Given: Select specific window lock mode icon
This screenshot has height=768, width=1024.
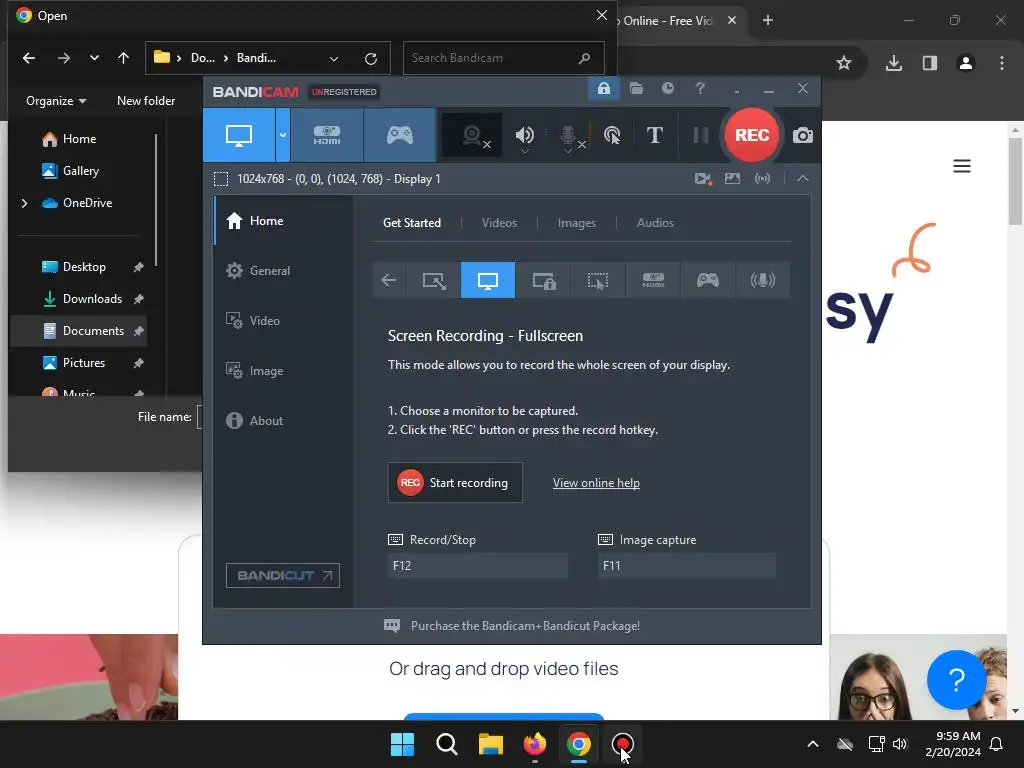Looking at the screenshot, I should 543,280.
